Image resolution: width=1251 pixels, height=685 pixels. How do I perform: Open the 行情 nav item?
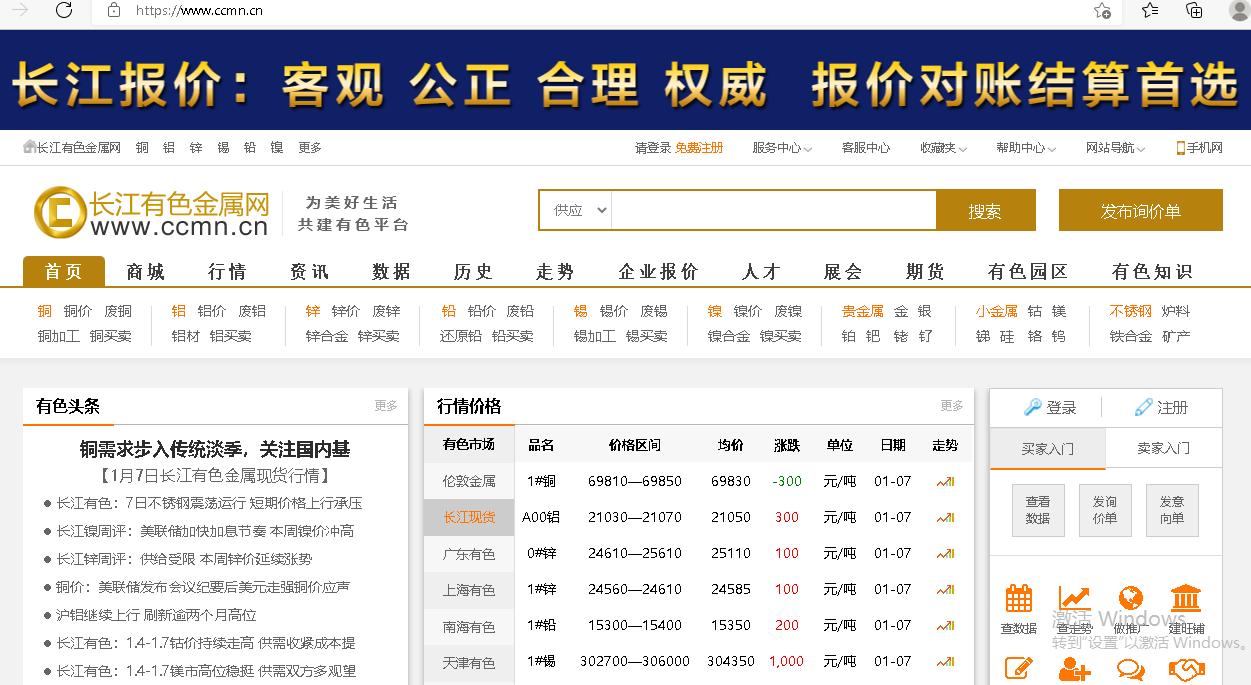coord(227,271)
